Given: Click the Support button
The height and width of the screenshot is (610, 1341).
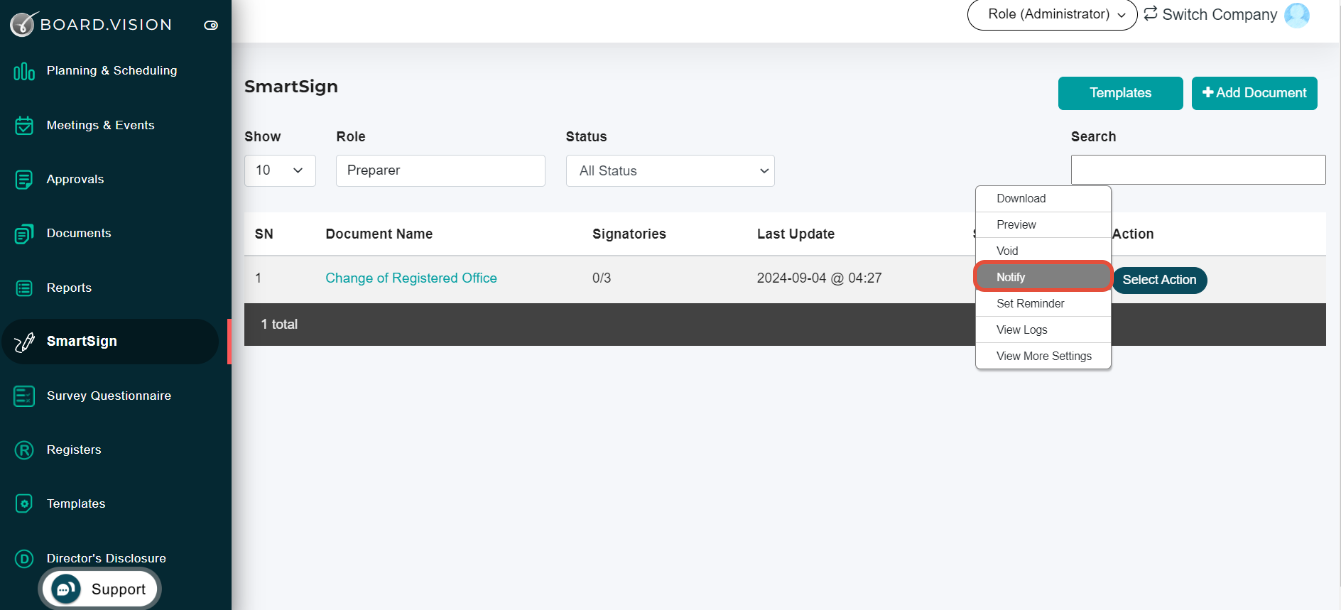Looking at the screenshot, I should 100,589.
